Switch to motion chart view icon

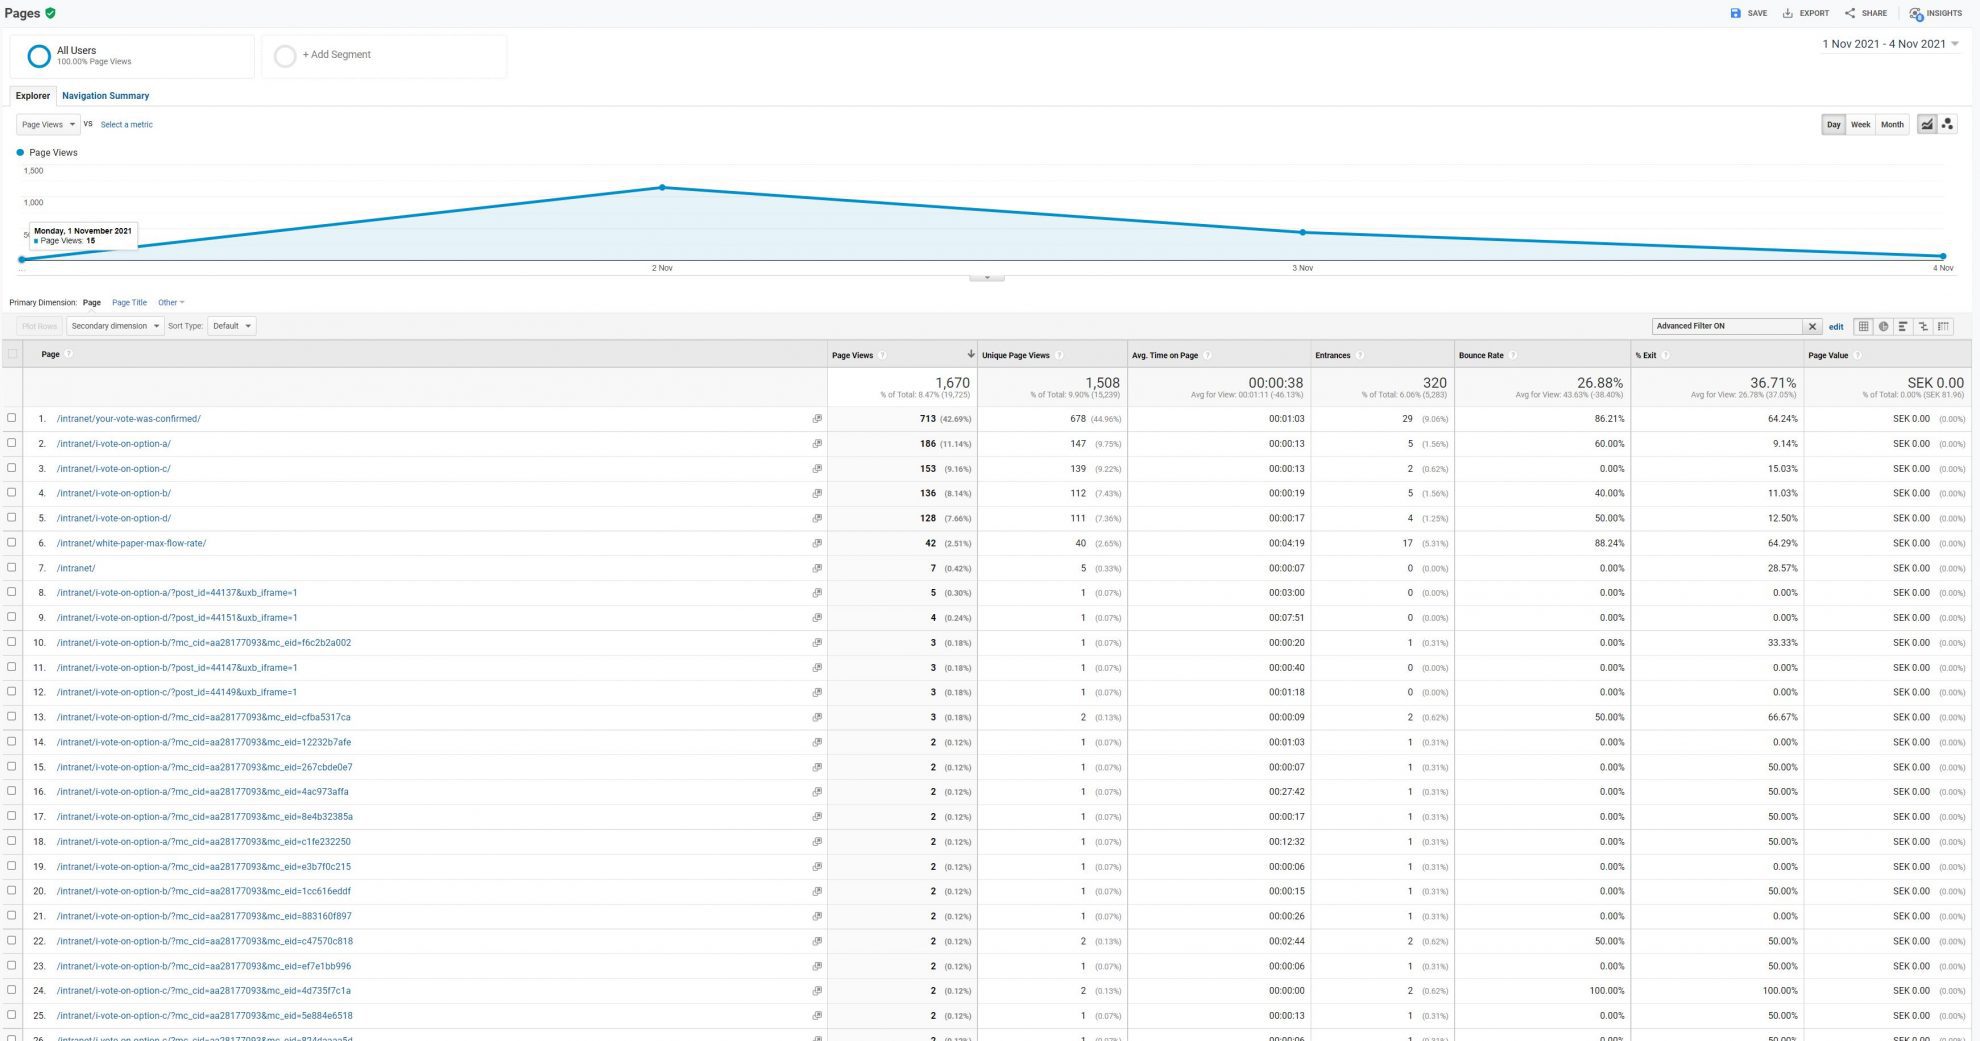click(1947, 124)
